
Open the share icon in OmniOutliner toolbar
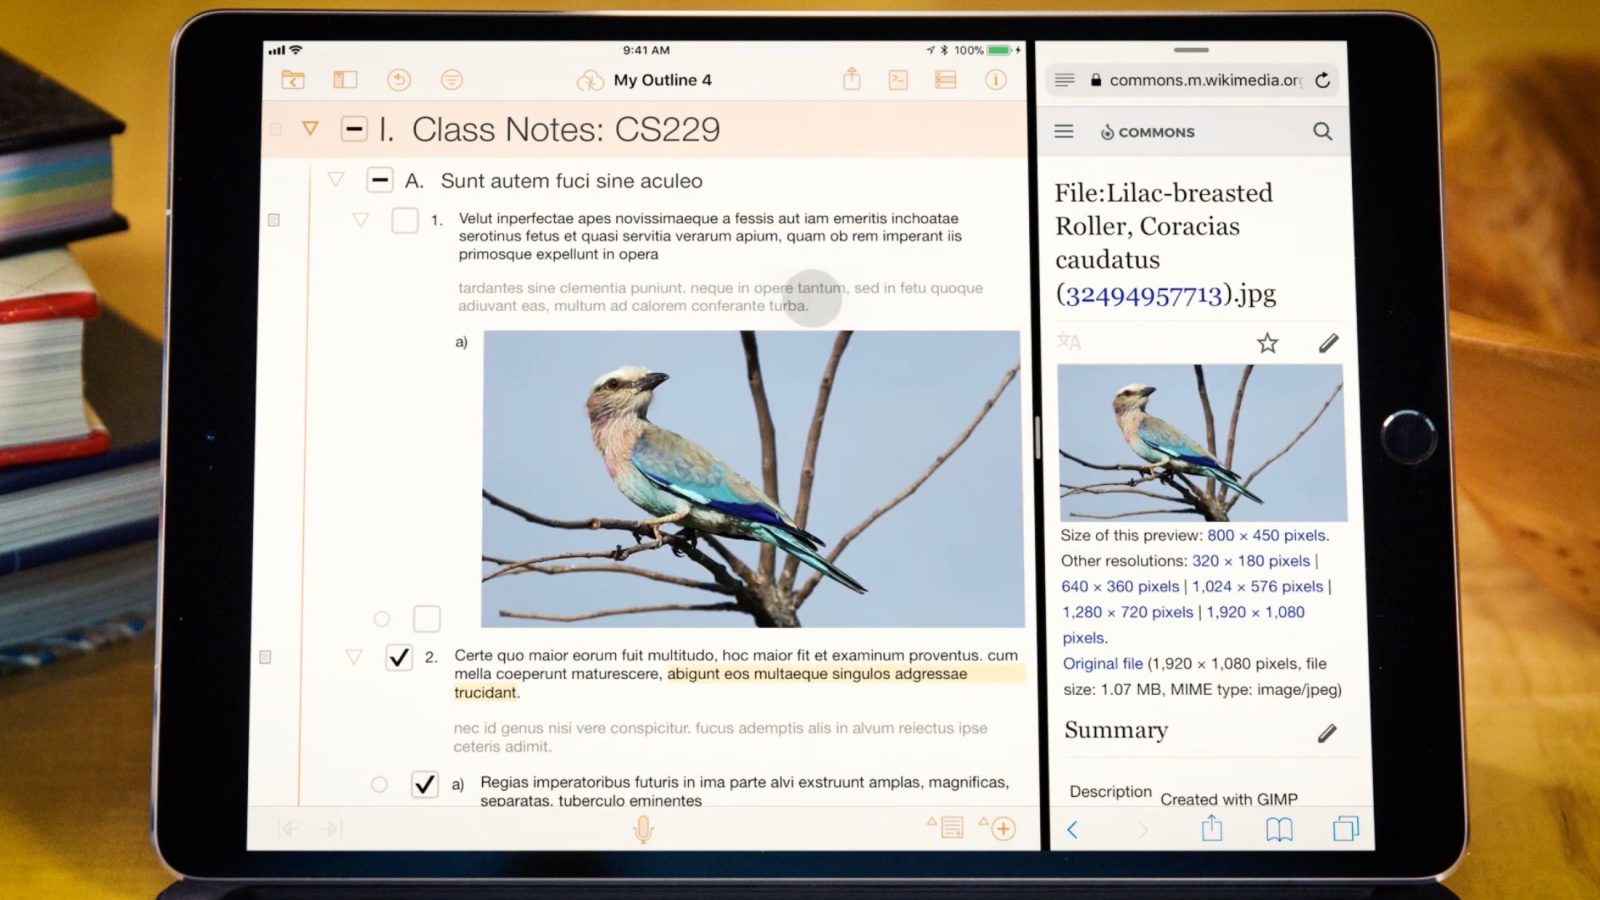tap(851, 79)
